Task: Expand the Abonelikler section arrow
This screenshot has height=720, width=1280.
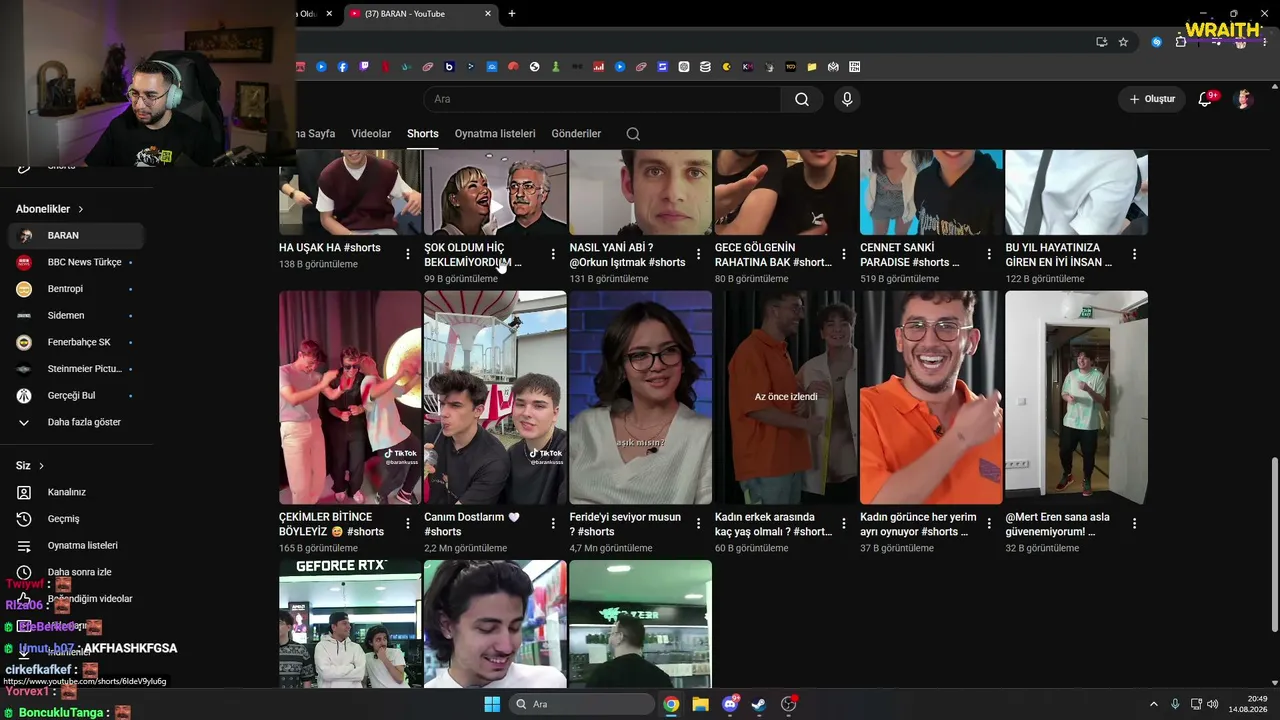Action: click(x=81, y=209)
